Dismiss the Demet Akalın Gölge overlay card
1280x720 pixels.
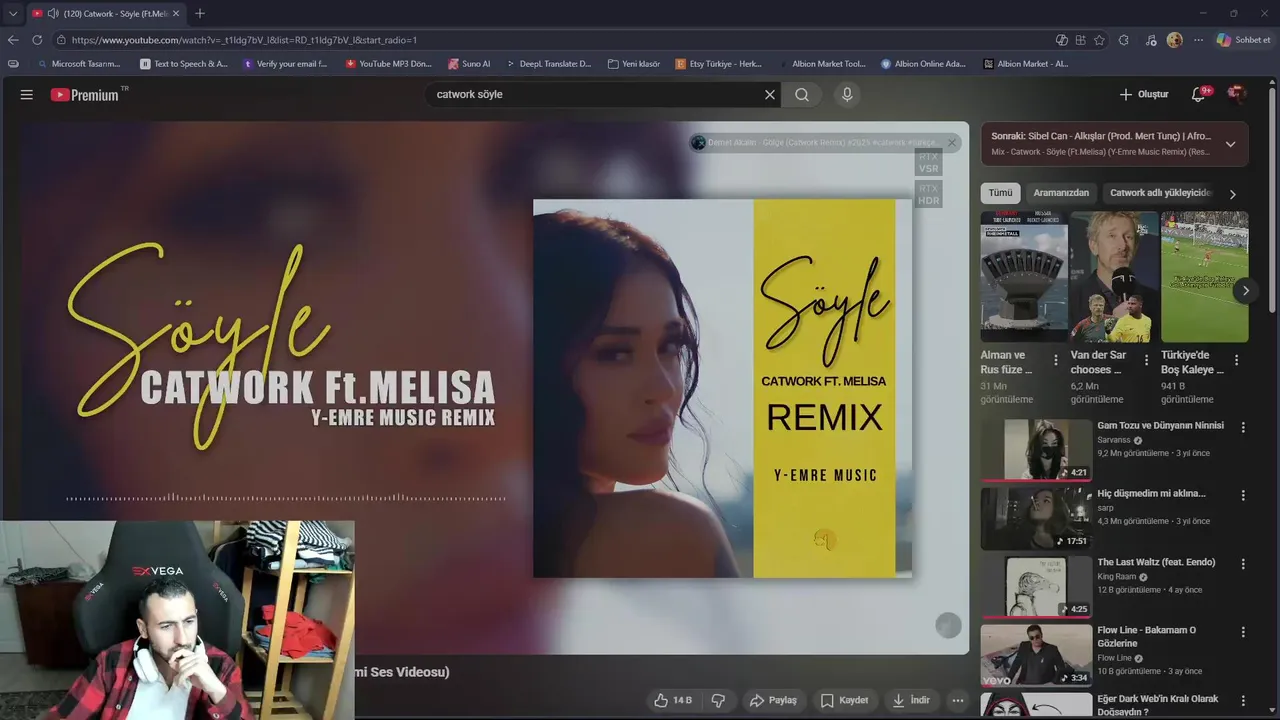[x=951, y=143]
